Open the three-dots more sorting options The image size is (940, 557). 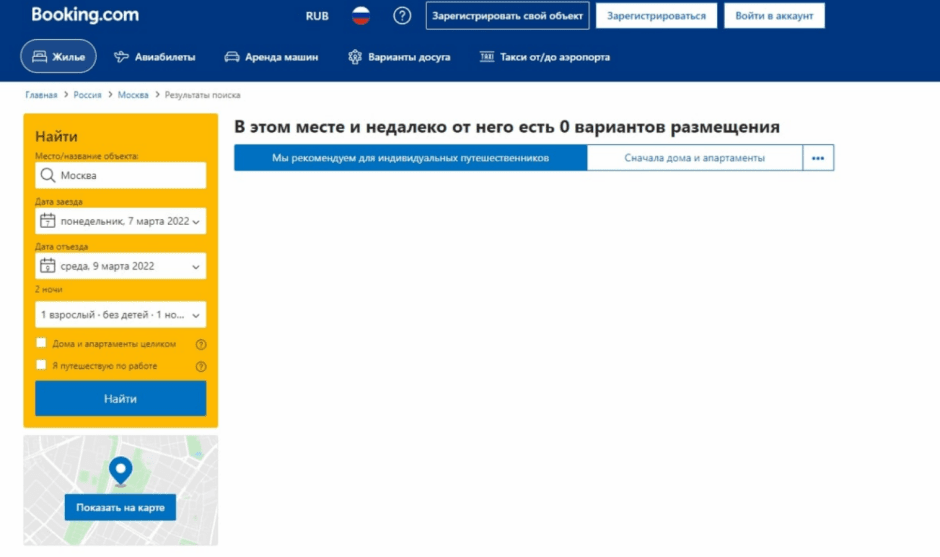pos(818,158)
